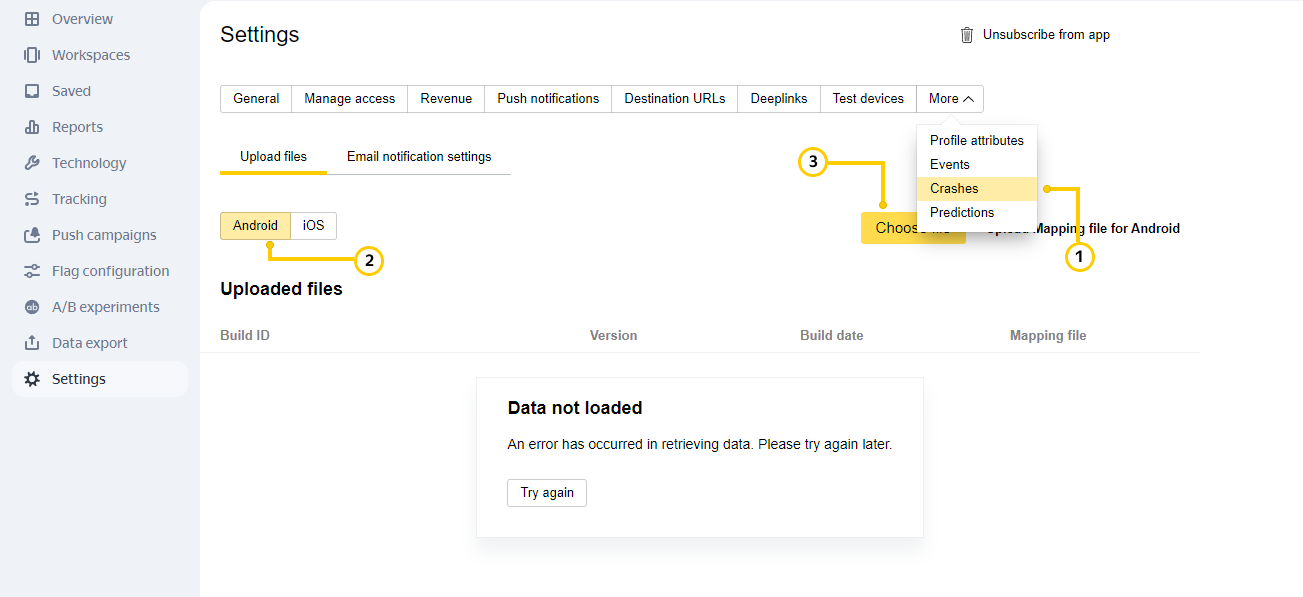Click the trash icon for unsubscribing
The width and height of the screenshot is (1303, 597).
966,35
